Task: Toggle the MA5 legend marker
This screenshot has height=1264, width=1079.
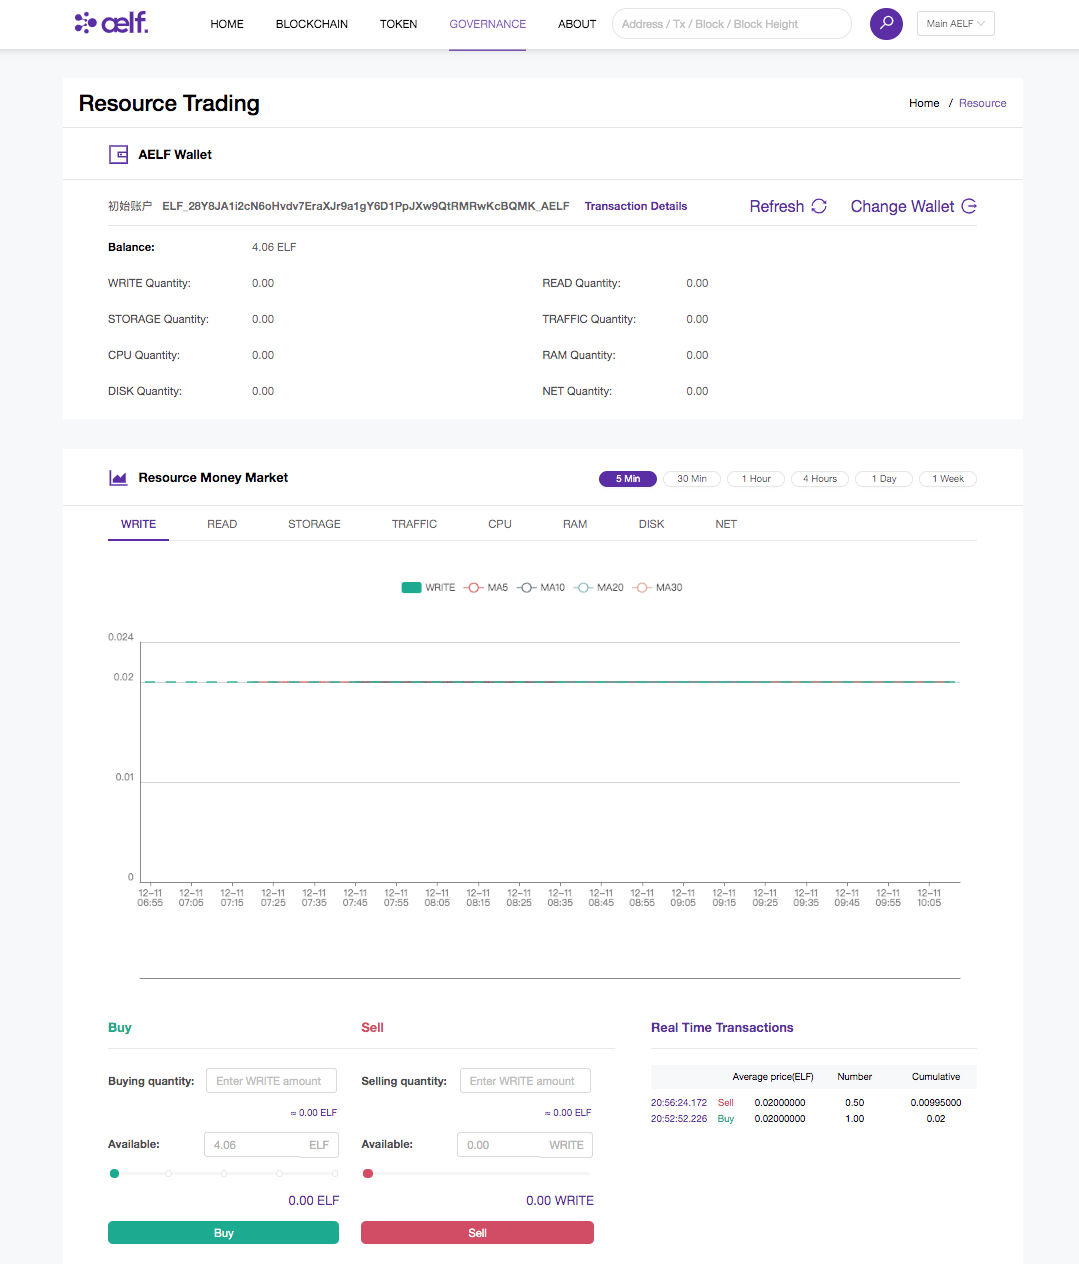Action: point(474,588)
